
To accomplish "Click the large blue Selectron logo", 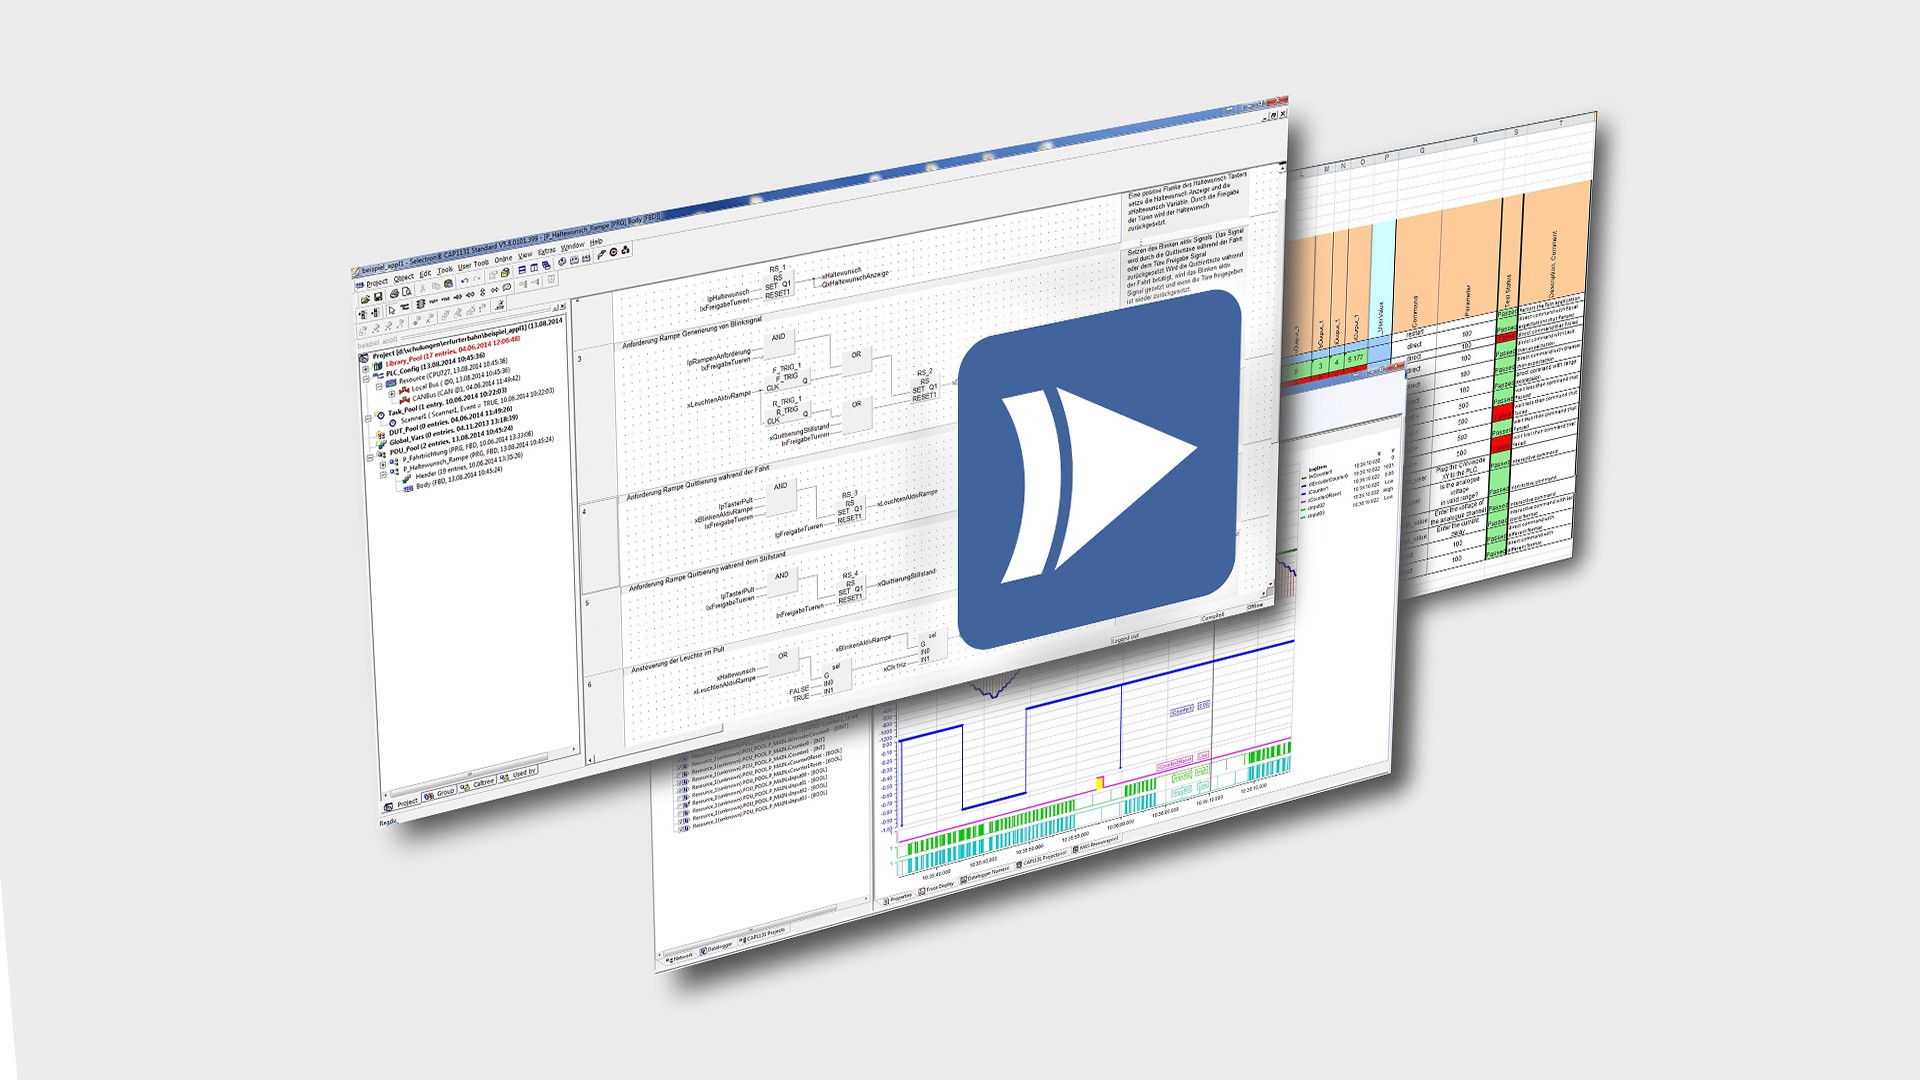I will (x=1099, y=470).
